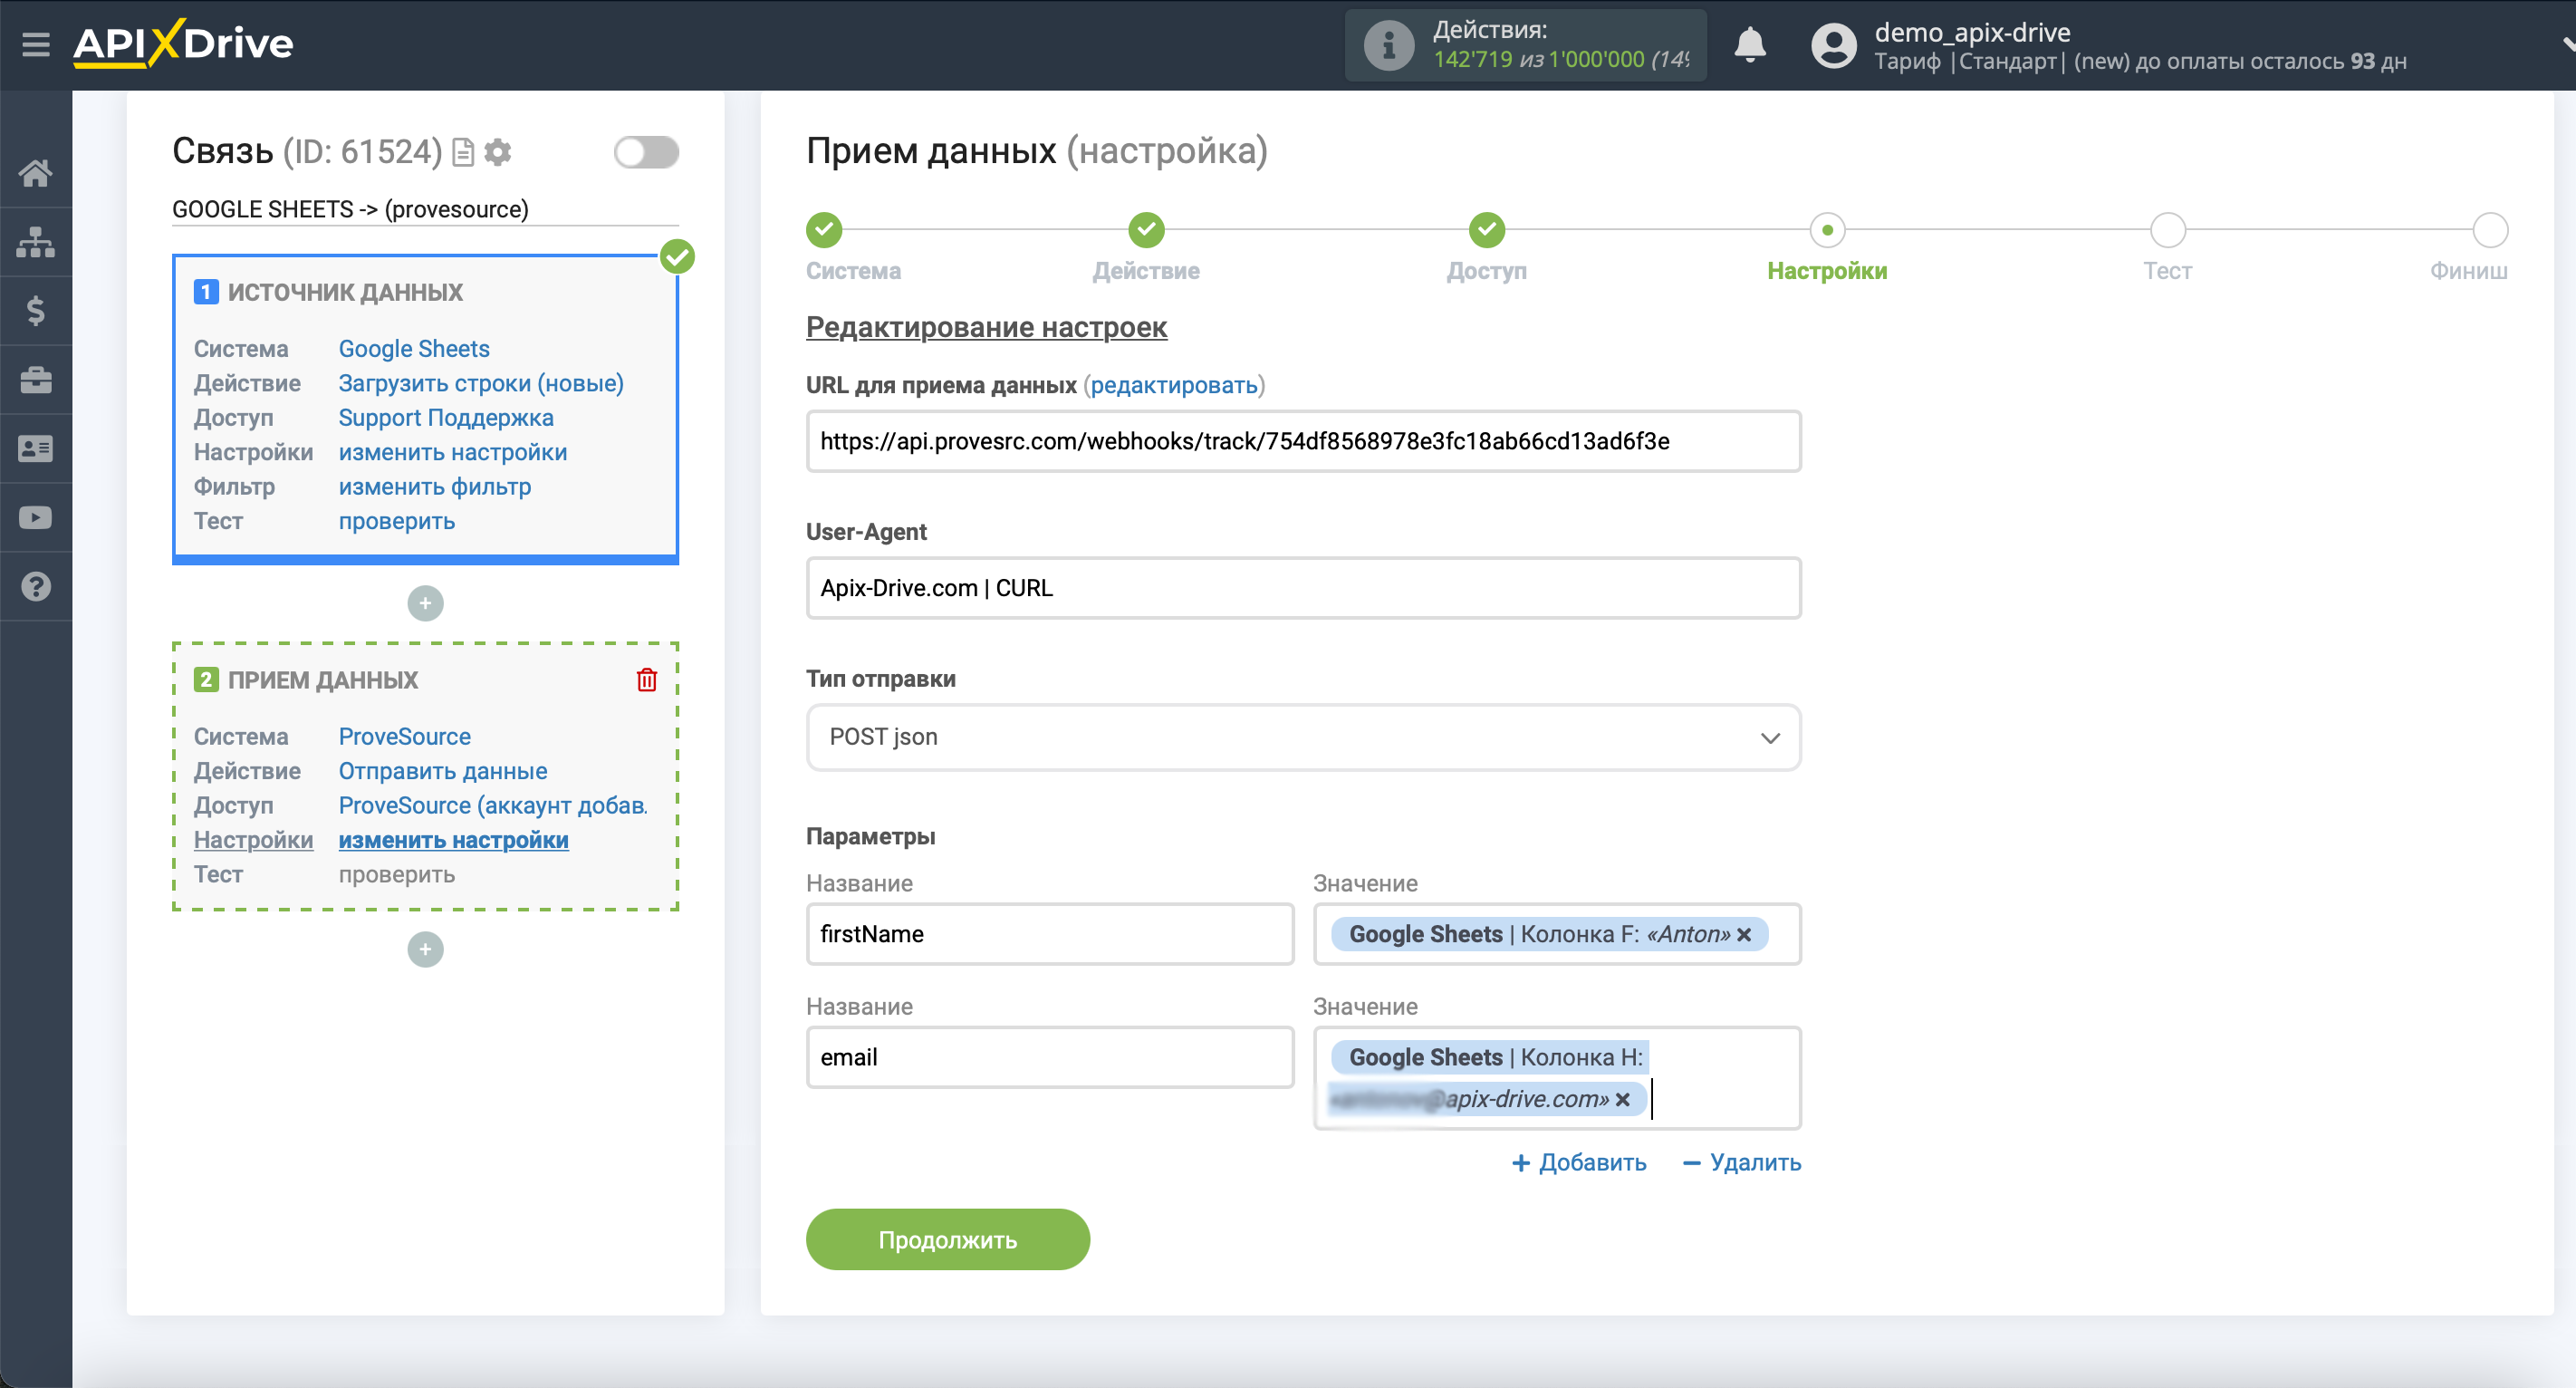
Task: Go to the Тест step
Action: [2167, 230]
